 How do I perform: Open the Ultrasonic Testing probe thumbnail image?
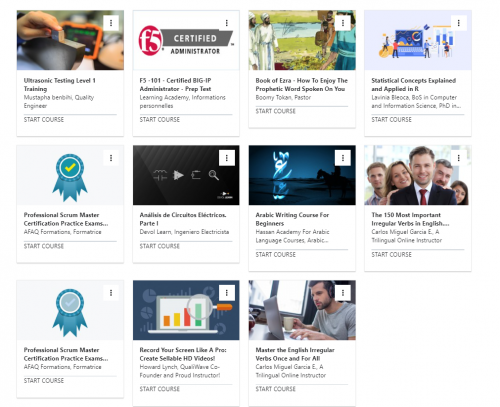pos(70,40)
